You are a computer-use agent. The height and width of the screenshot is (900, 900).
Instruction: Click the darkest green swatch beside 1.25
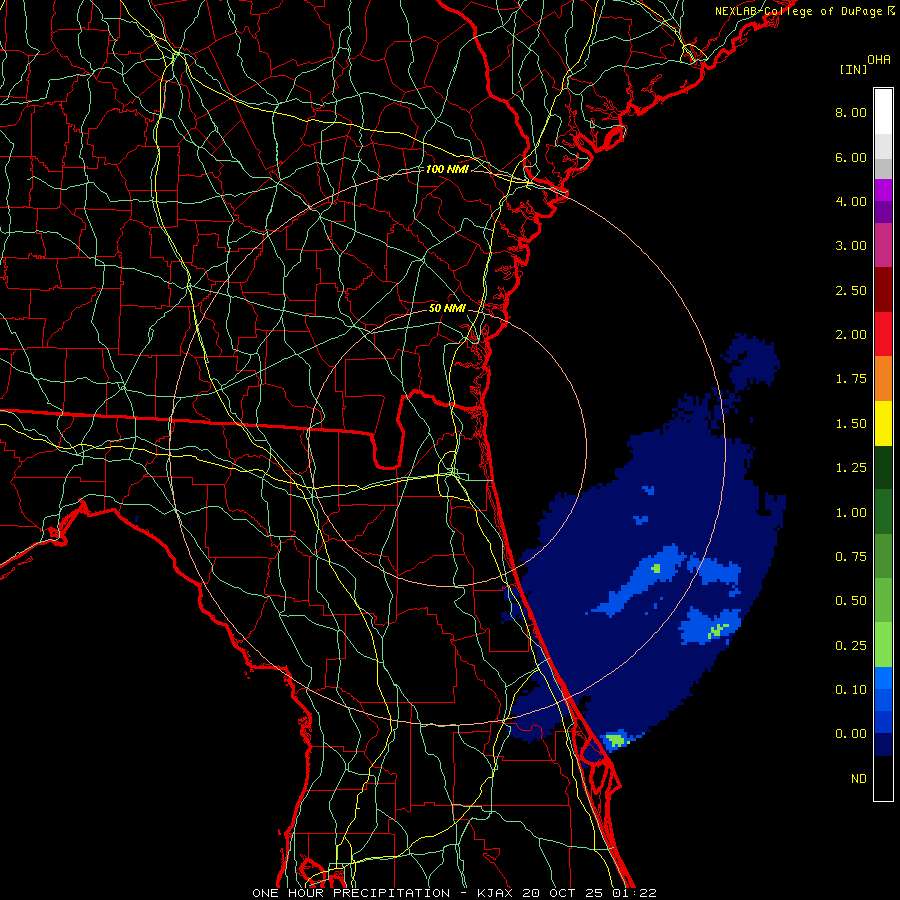883,467
